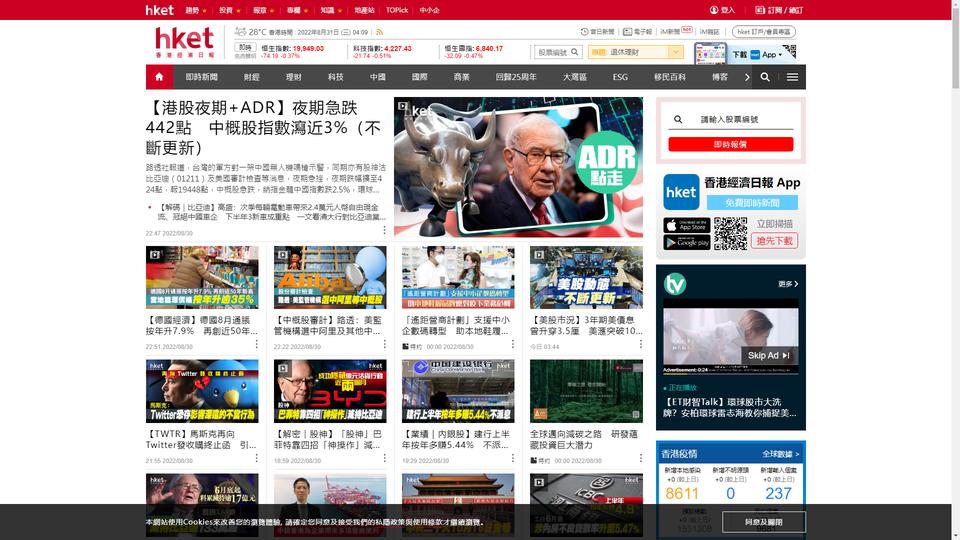
Task: Open options dots for 美股市況 article
Action: pyautogui.click(x=640, y=344)
